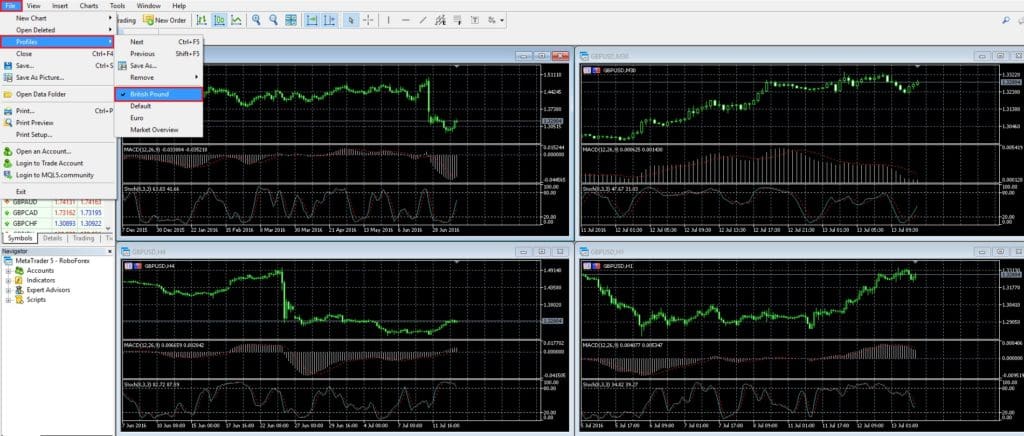
Task: Toggle the chart shift icon
Action: tap(330, 20)
